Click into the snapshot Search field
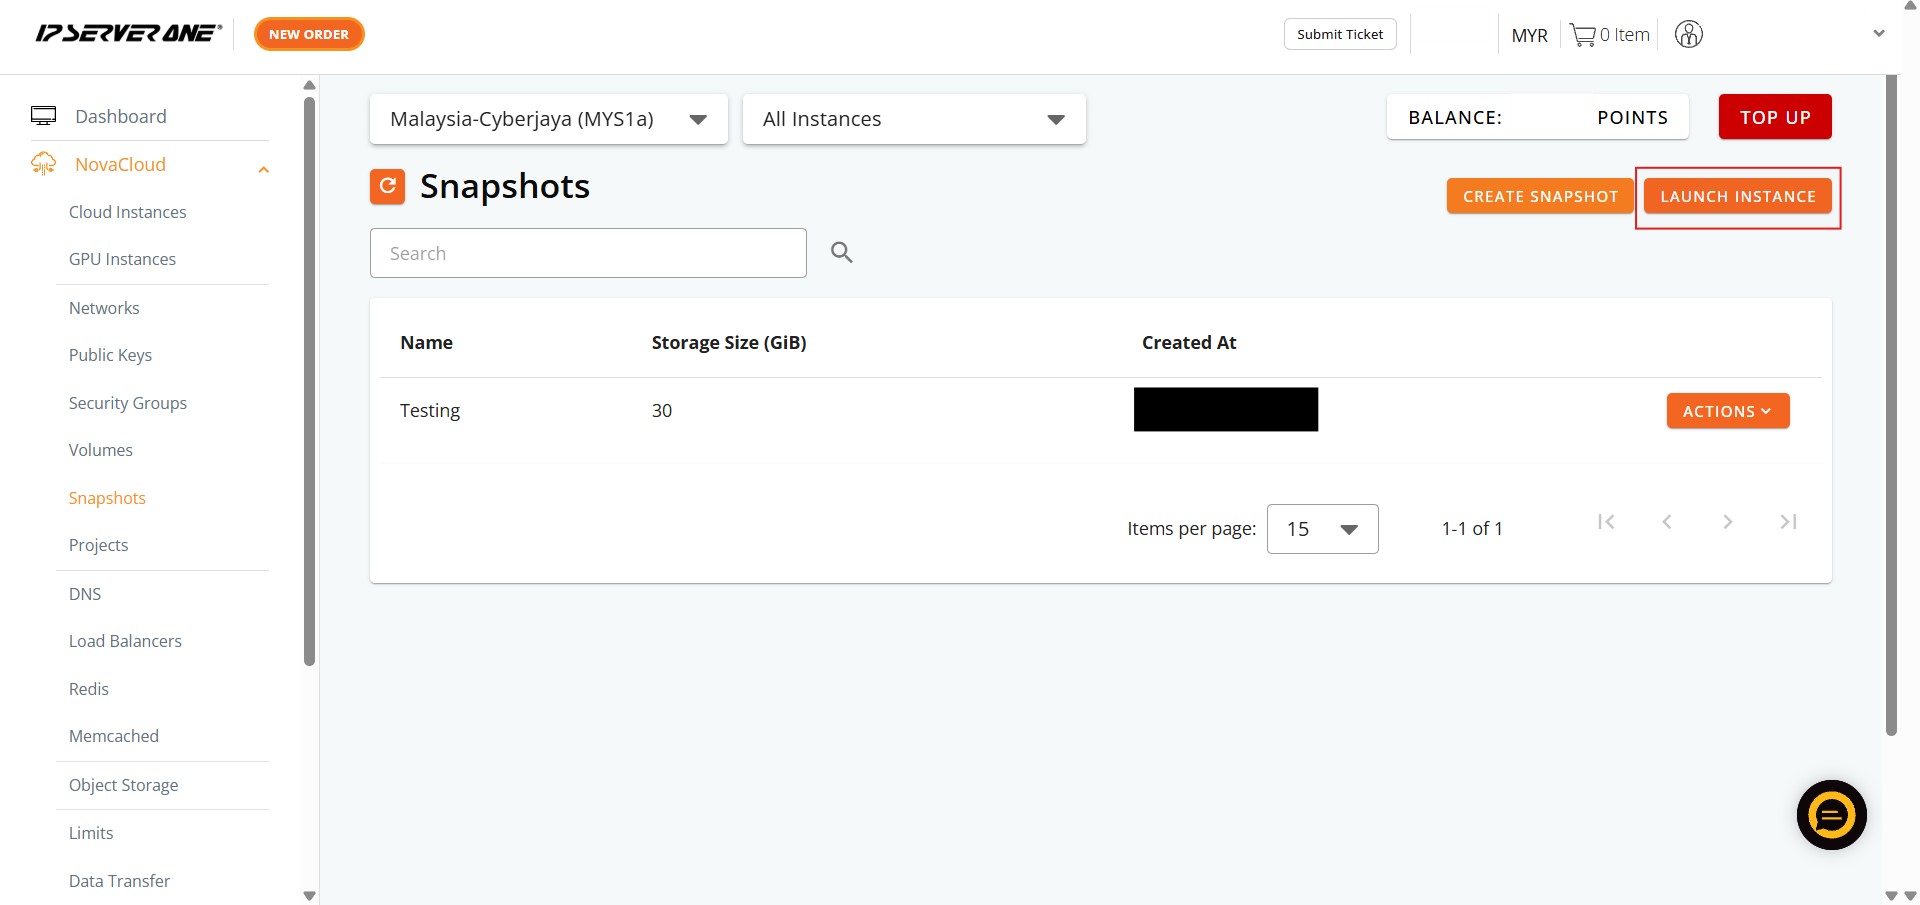The height and width of the screenshot is (905, 1920). click(x=587, y=253)
